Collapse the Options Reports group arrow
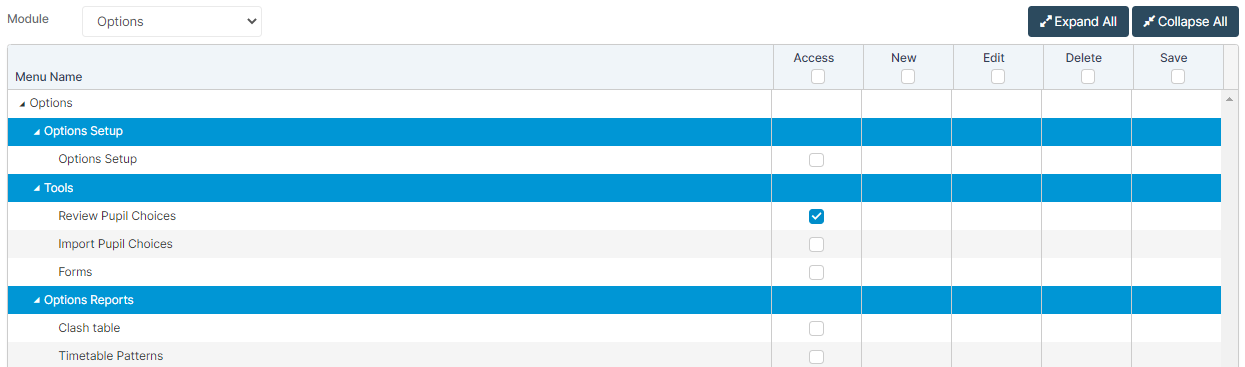The width and height of the screenshot is (1245, 367). pos(37,300)
